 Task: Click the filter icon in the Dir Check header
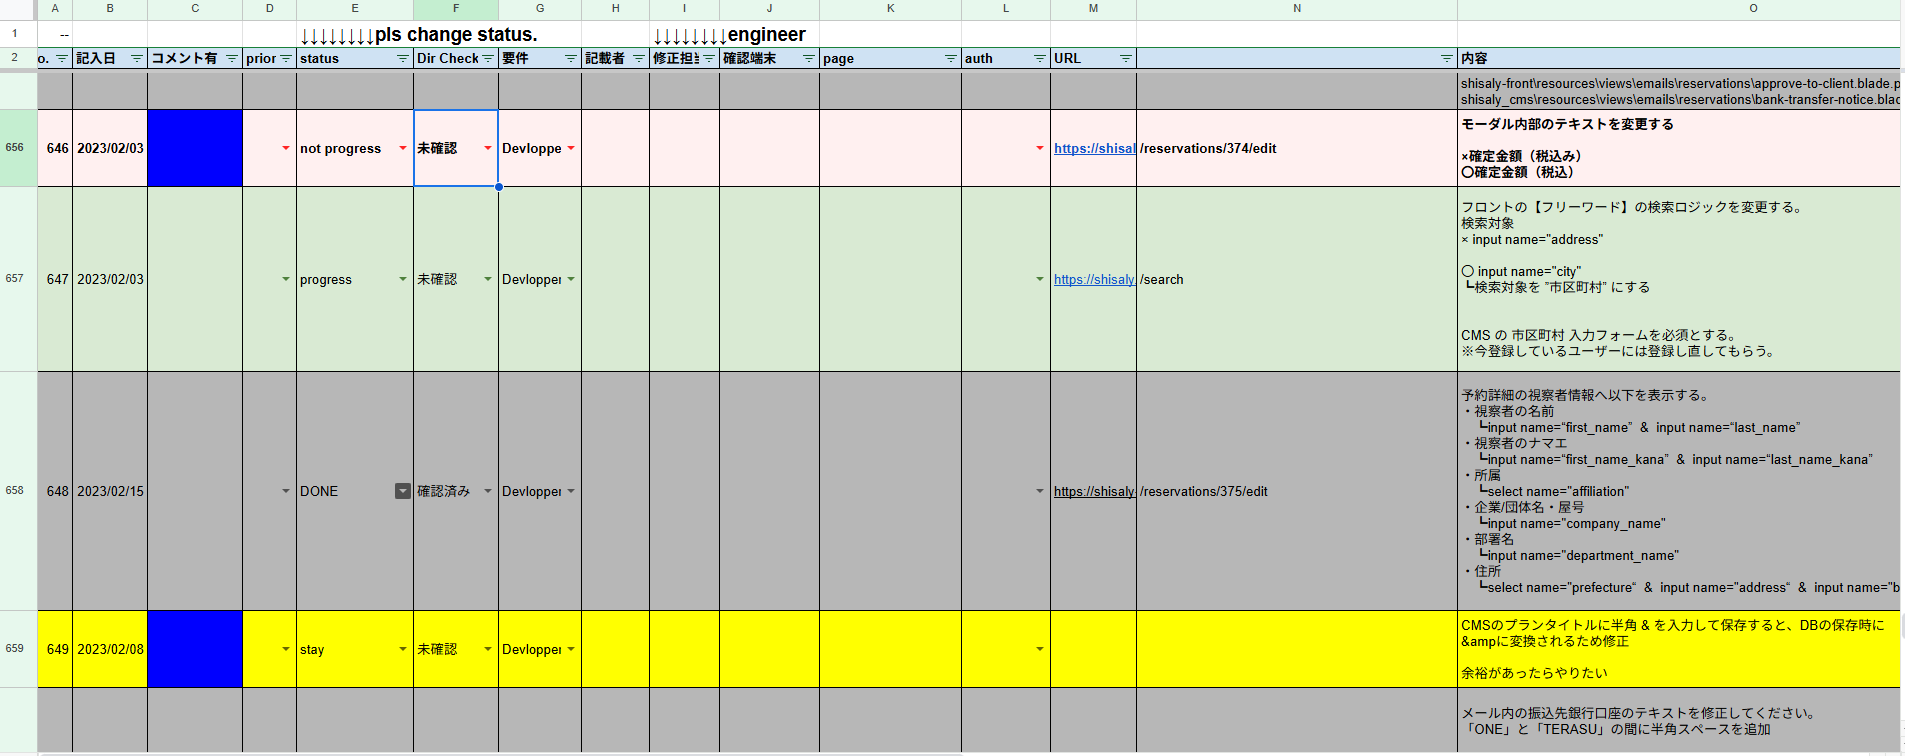point(488,59)
